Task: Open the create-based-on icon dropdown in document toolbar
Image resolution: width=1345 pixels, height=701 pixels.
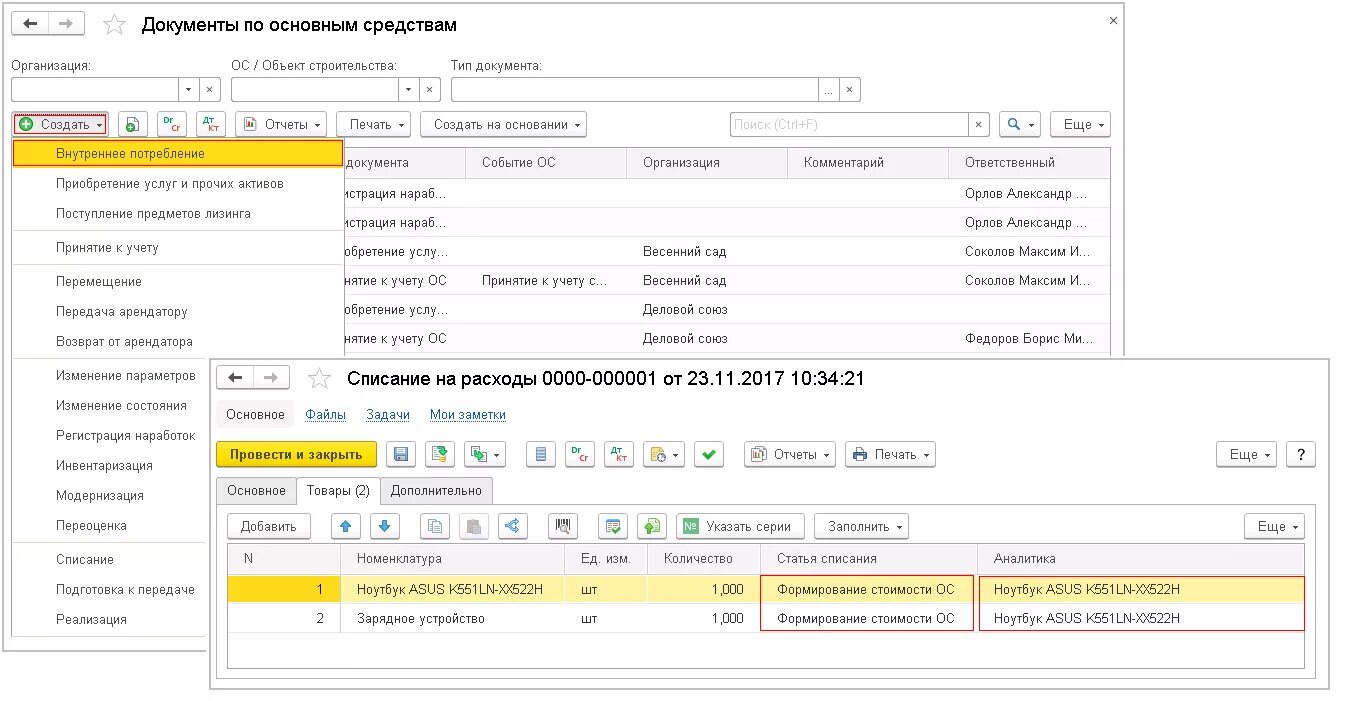Action: (x=485, y=454)
